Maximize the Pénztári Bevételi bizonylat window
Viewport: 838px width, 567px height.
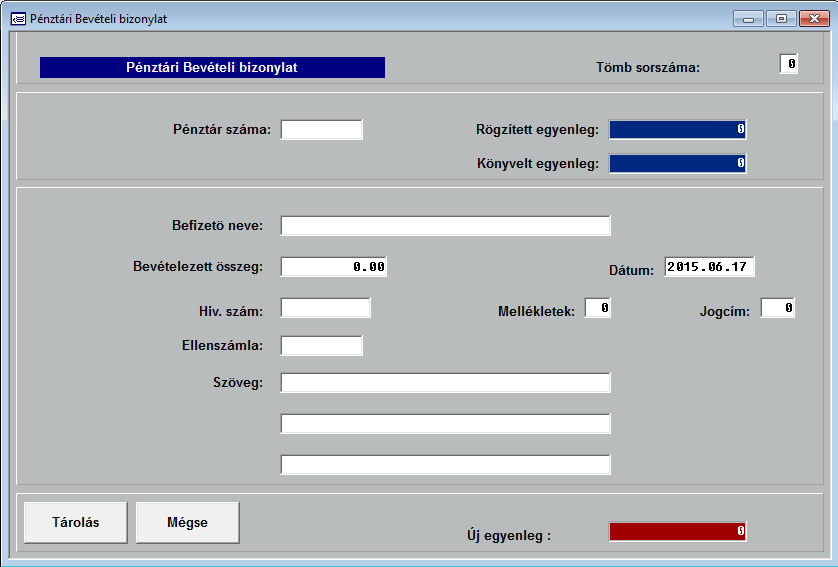click(781, 19)
